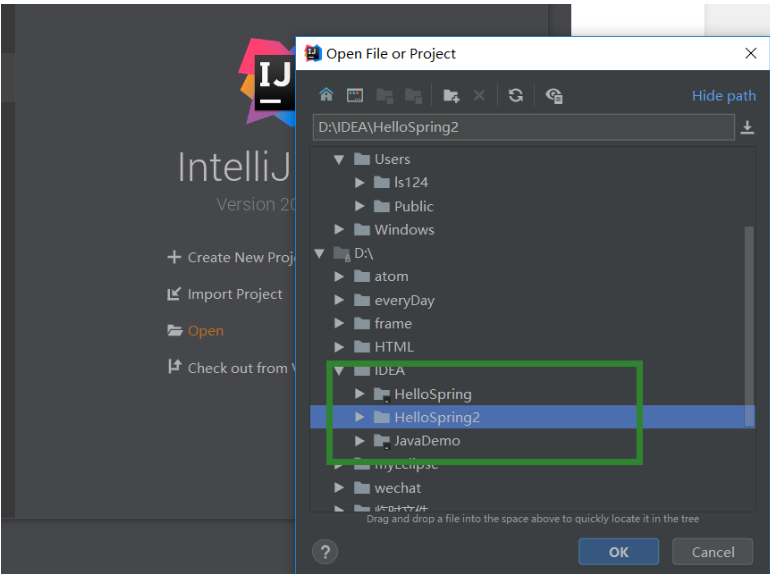Expand the frame folder

point(338,323)
